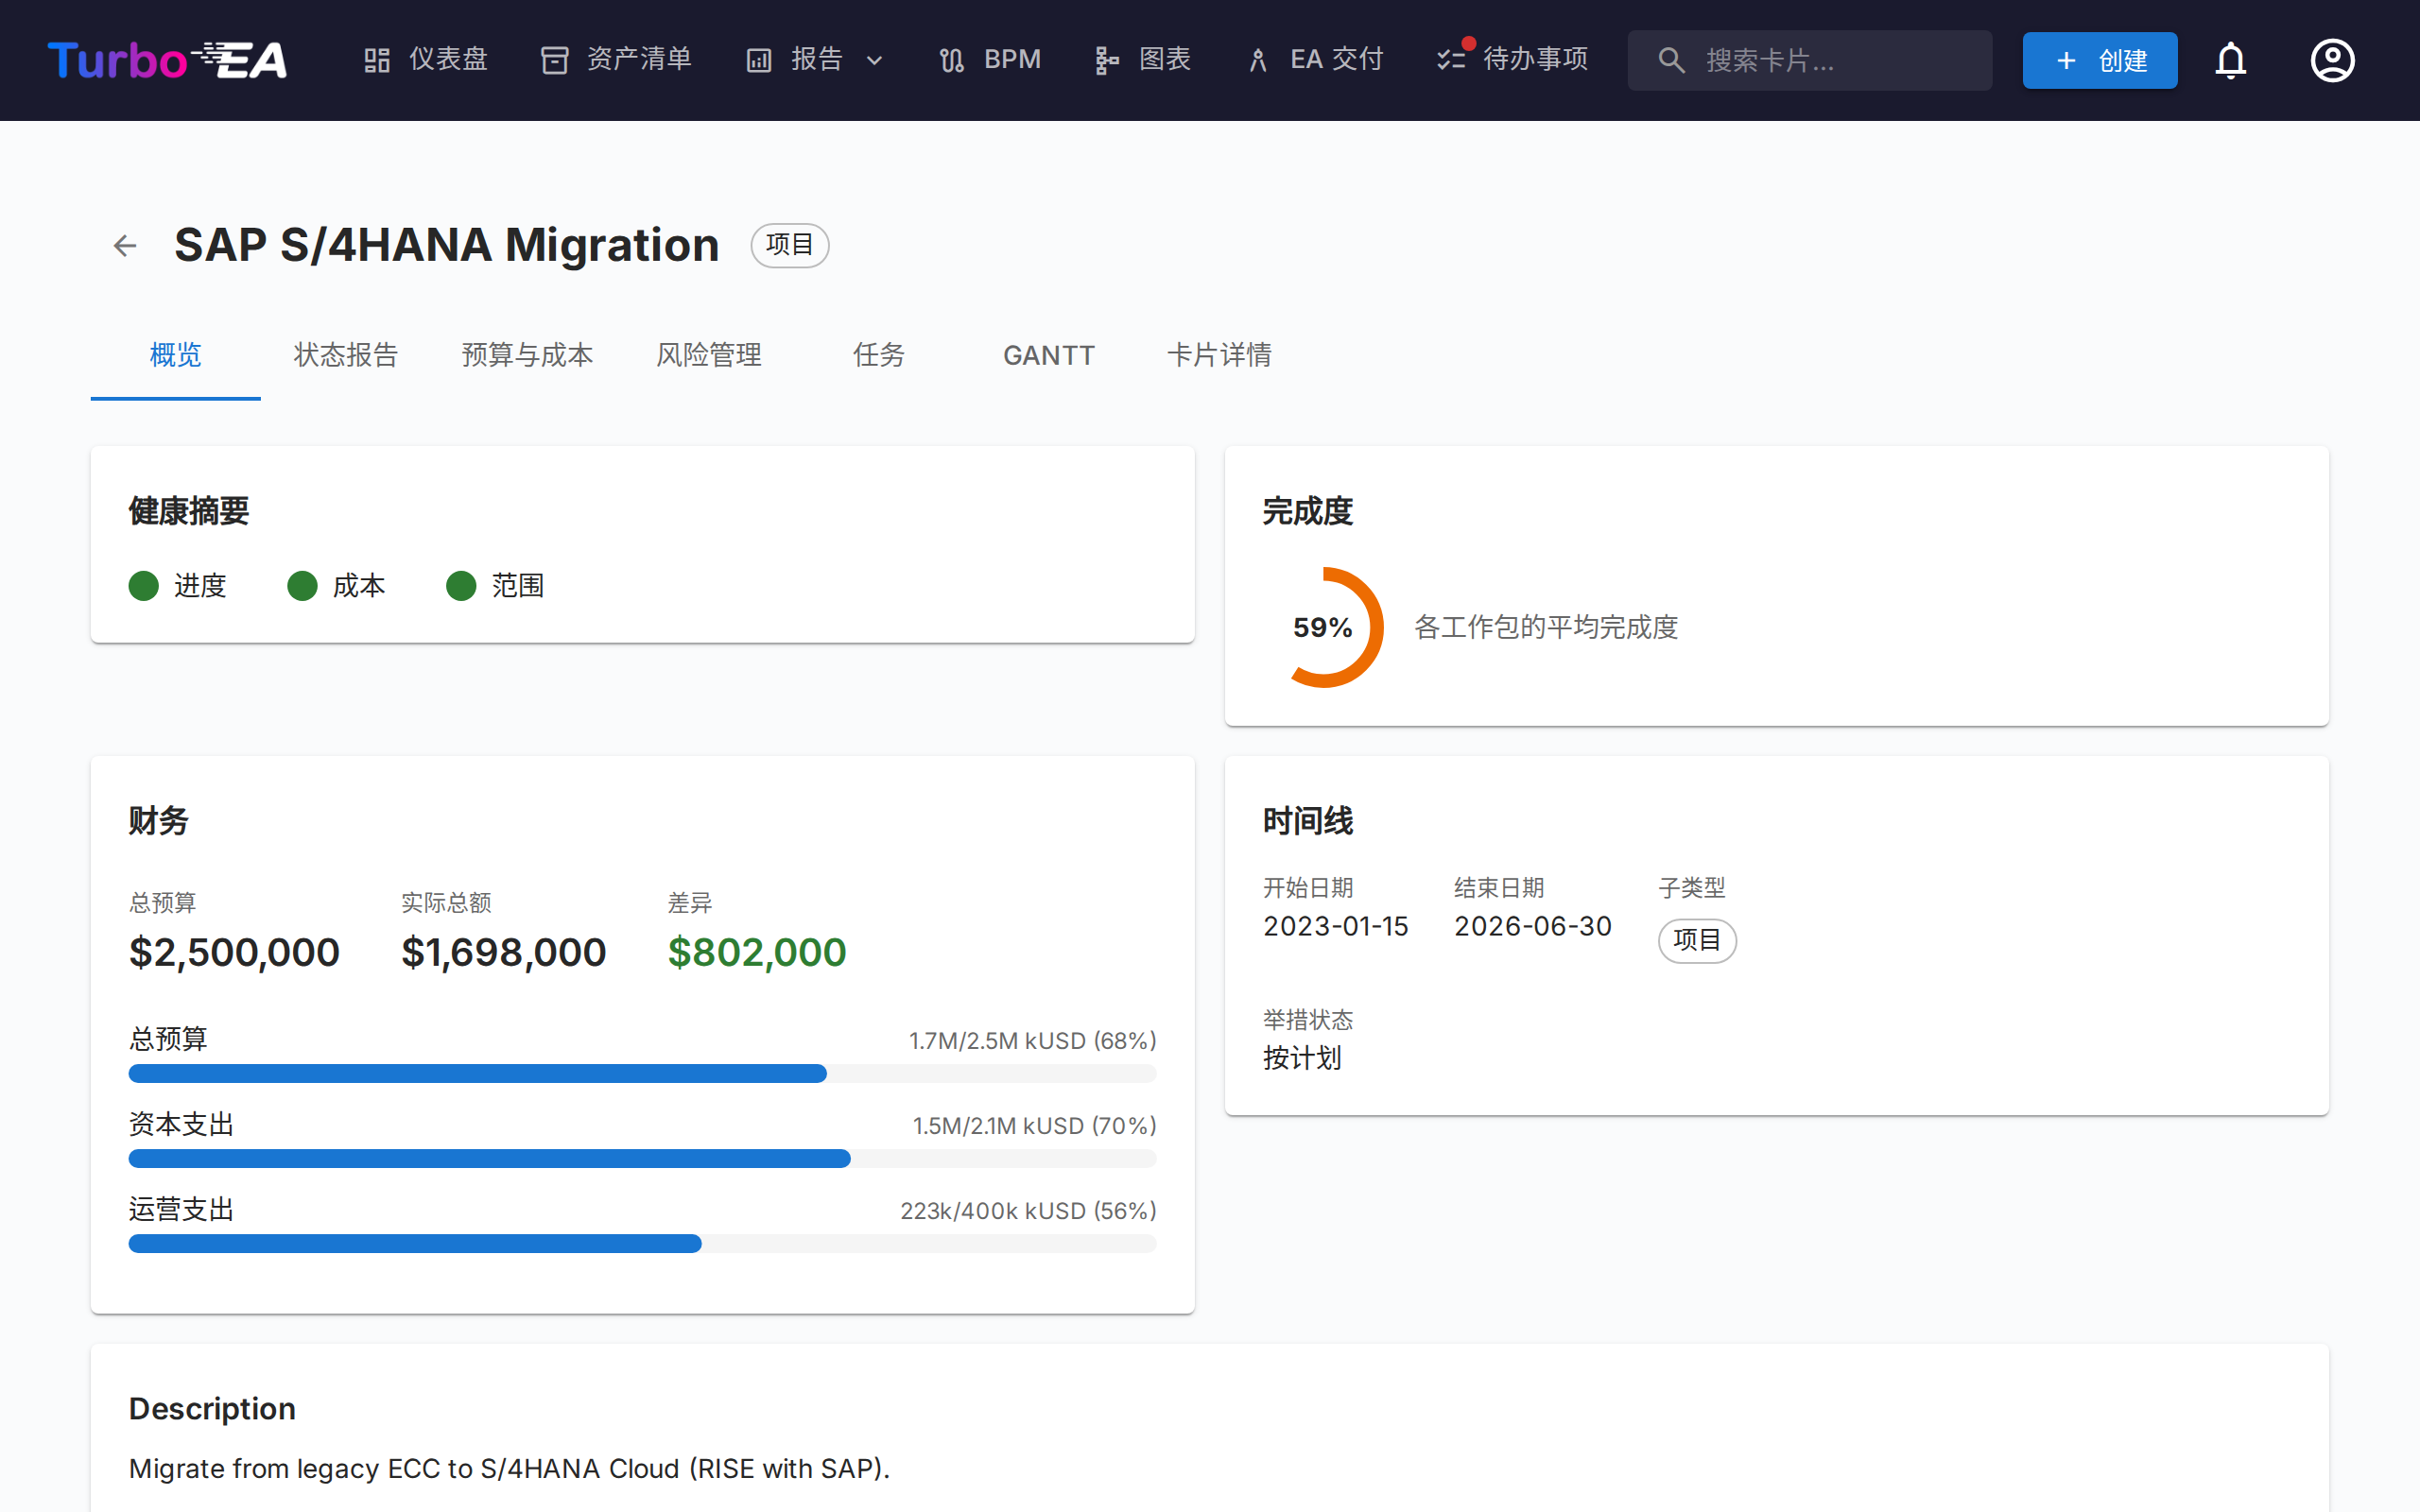Go to the 风险管理 tab

click(x=708, y=355)
